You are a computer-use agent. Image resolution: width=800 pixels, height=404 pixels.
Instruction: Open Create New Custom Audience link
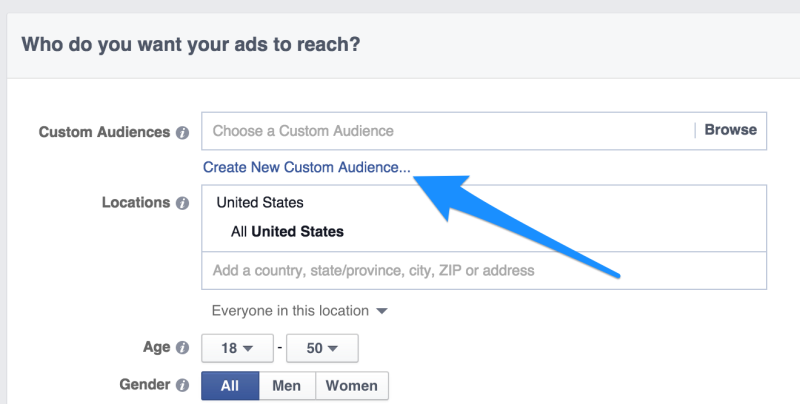(x=307, y=167)
